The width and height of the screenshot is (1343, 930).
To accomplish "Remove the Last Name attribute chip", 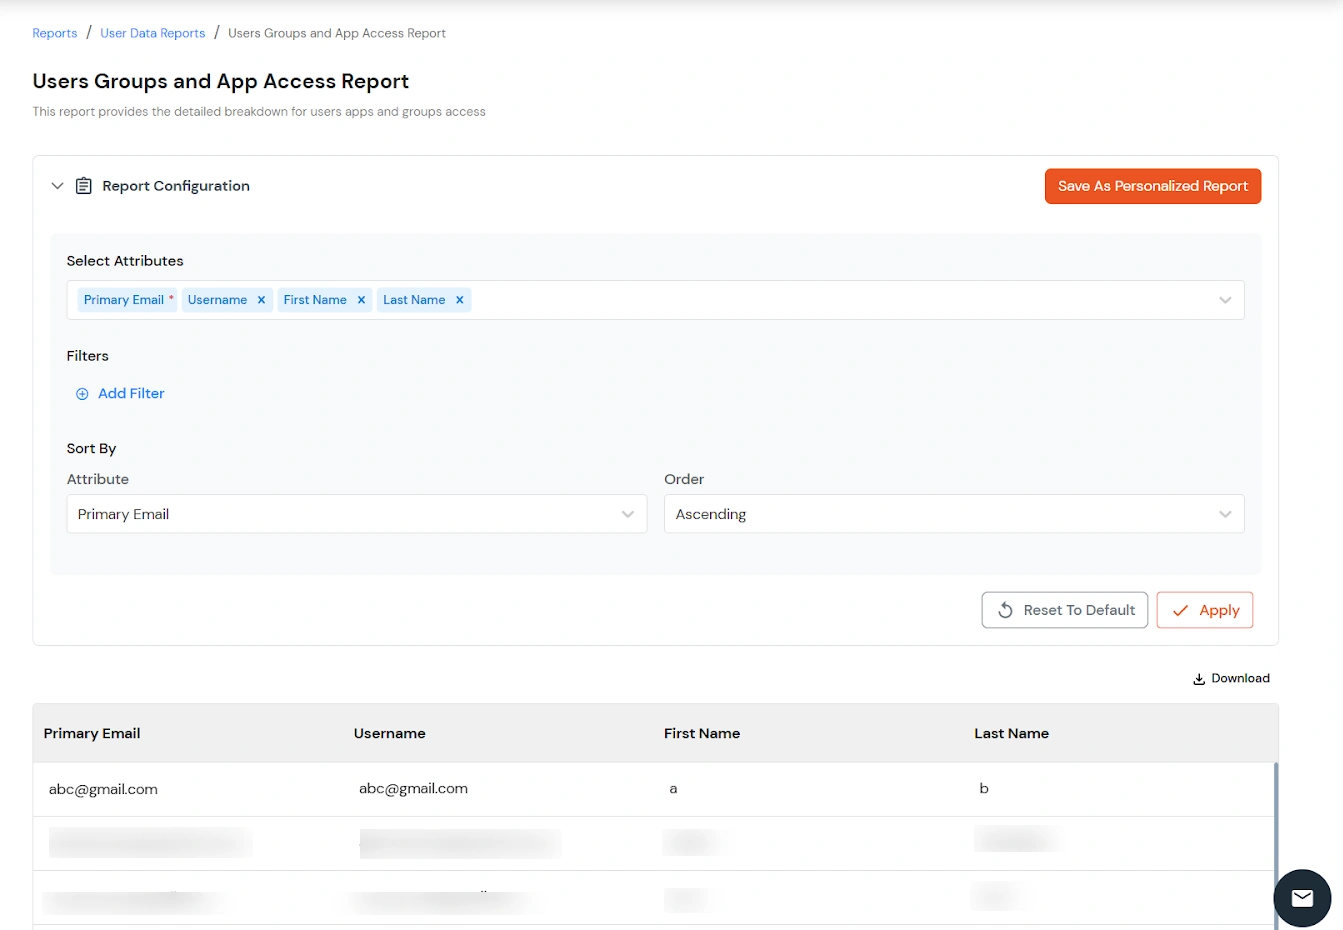I will point(459,299).
